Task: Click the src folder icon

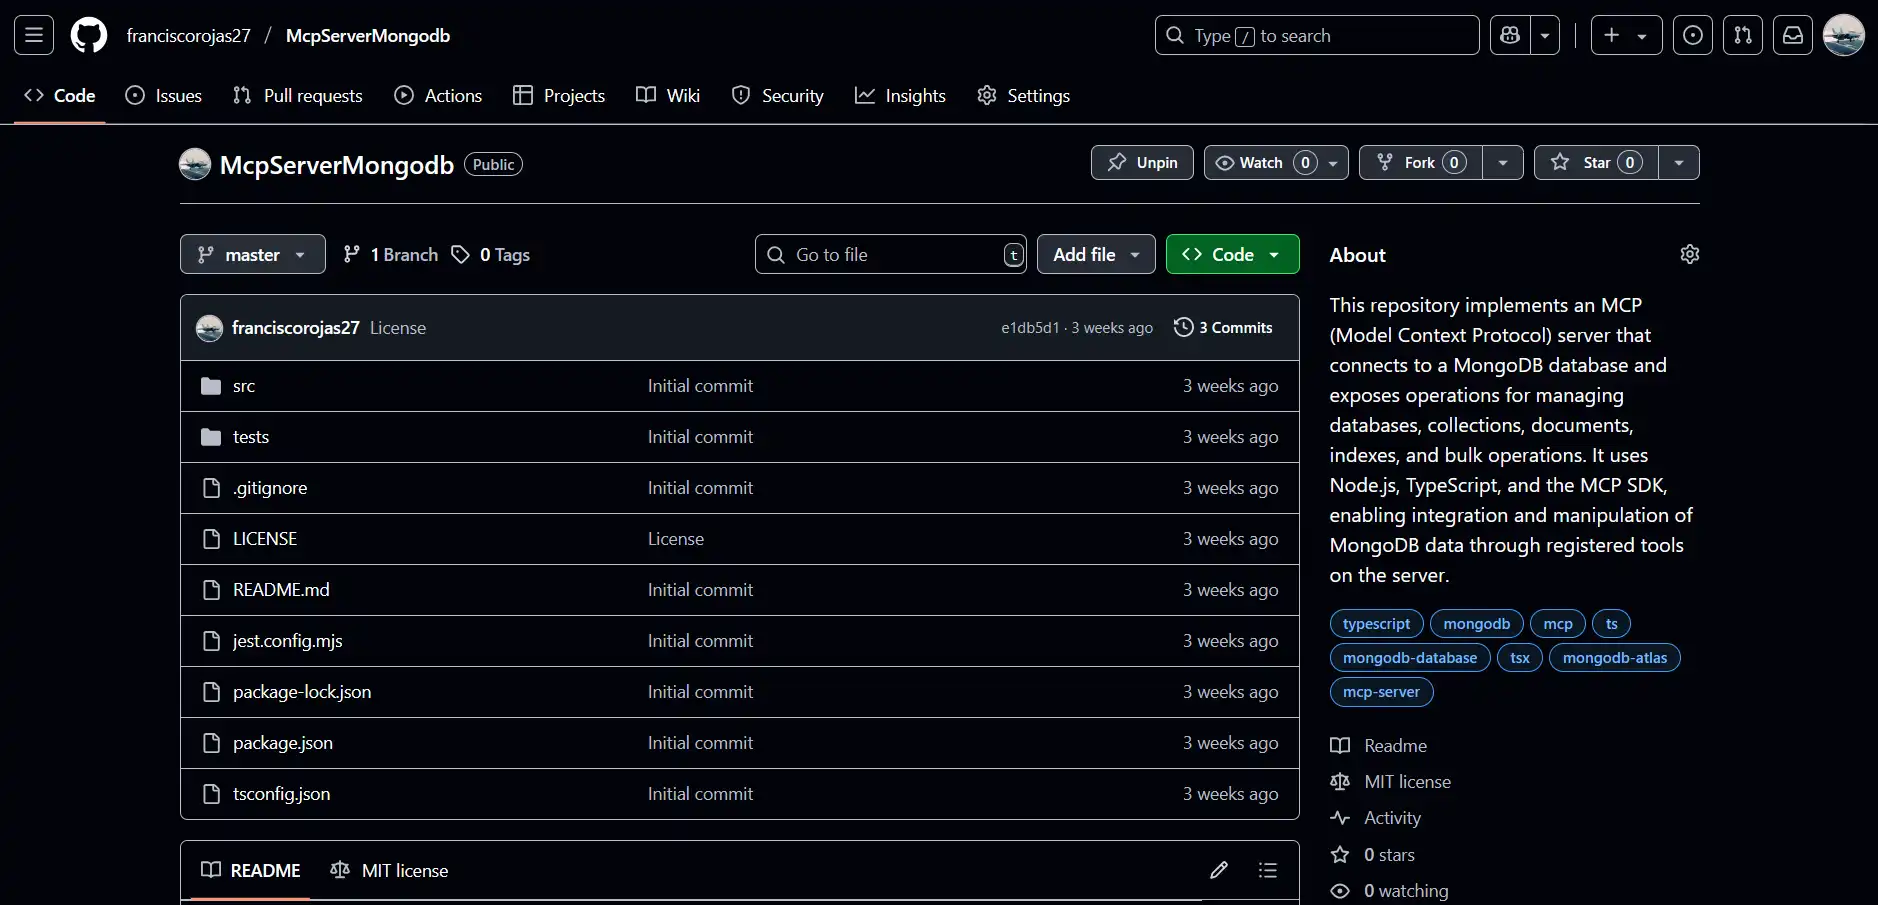Action: tap(211, 386)
